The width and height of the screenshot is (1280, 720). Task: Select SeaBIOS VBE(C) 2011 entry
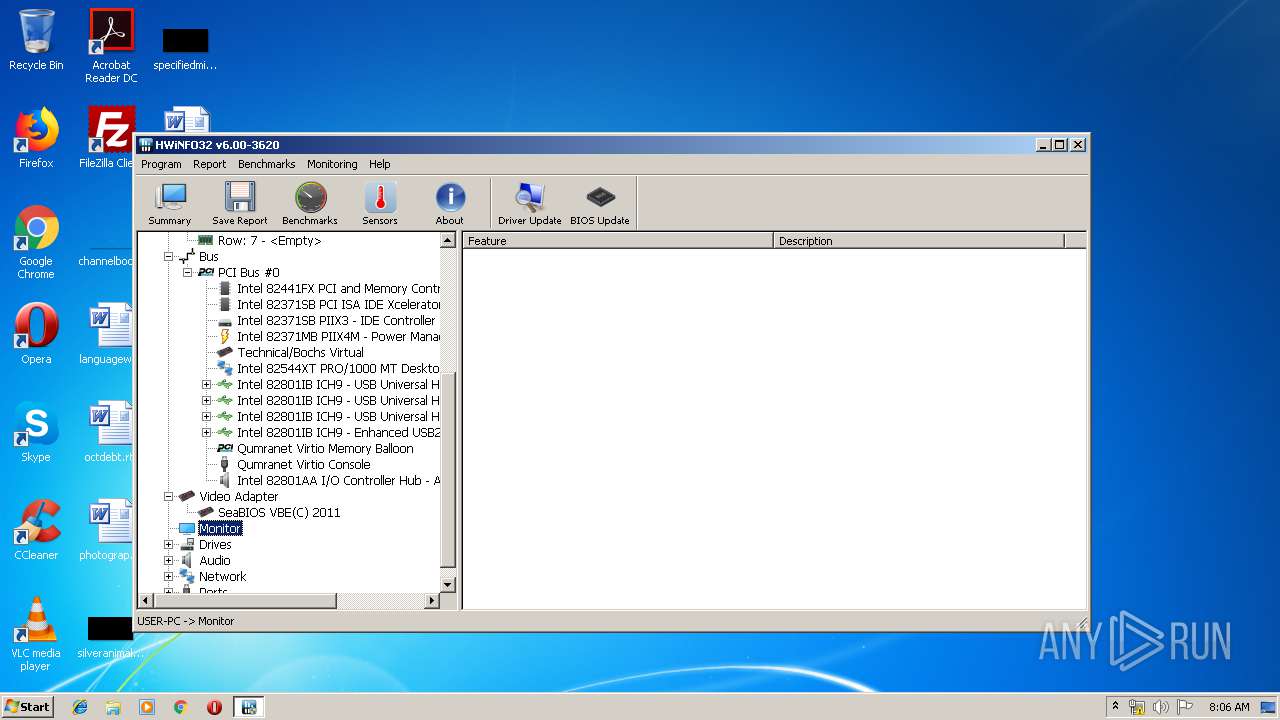[279, 513]
